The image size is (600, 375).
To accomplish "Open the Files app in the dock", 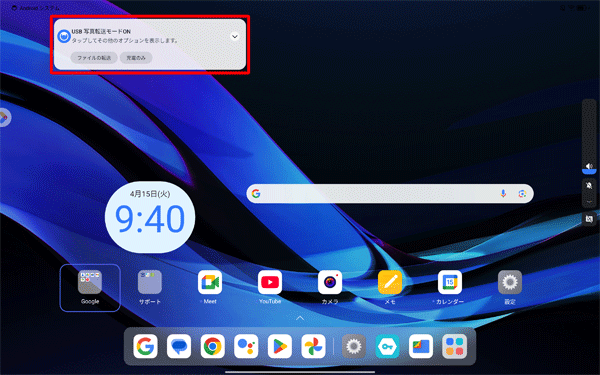I will coord(421,346).
